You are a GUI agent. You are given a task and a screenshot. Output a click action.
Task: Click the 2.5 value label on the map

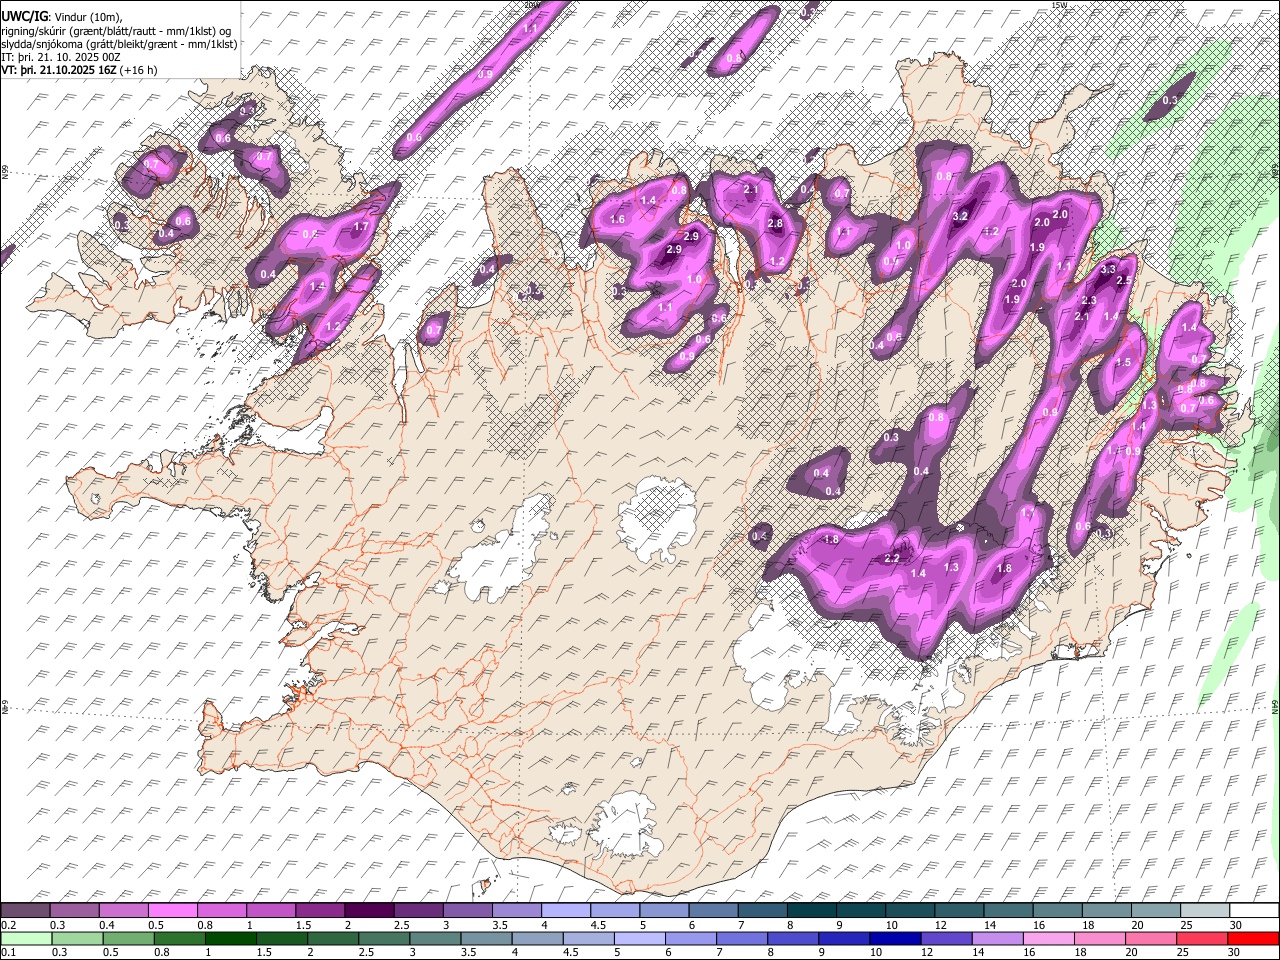pos(1124,281)
